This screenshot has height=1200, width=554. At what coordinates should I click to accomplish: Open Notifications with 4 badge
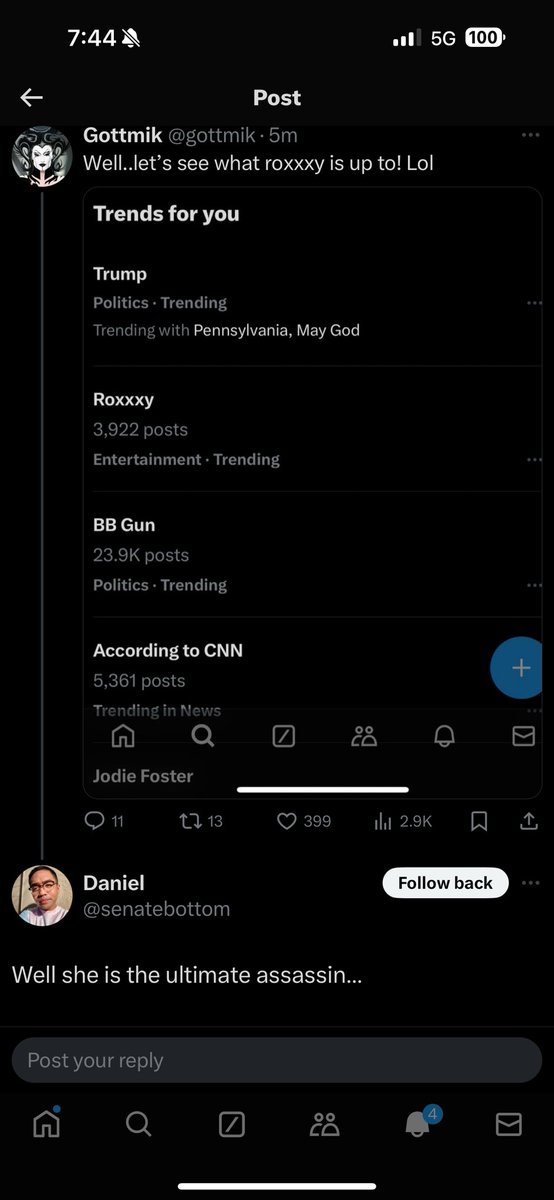pyautogui.click(x=418, y=1123)
